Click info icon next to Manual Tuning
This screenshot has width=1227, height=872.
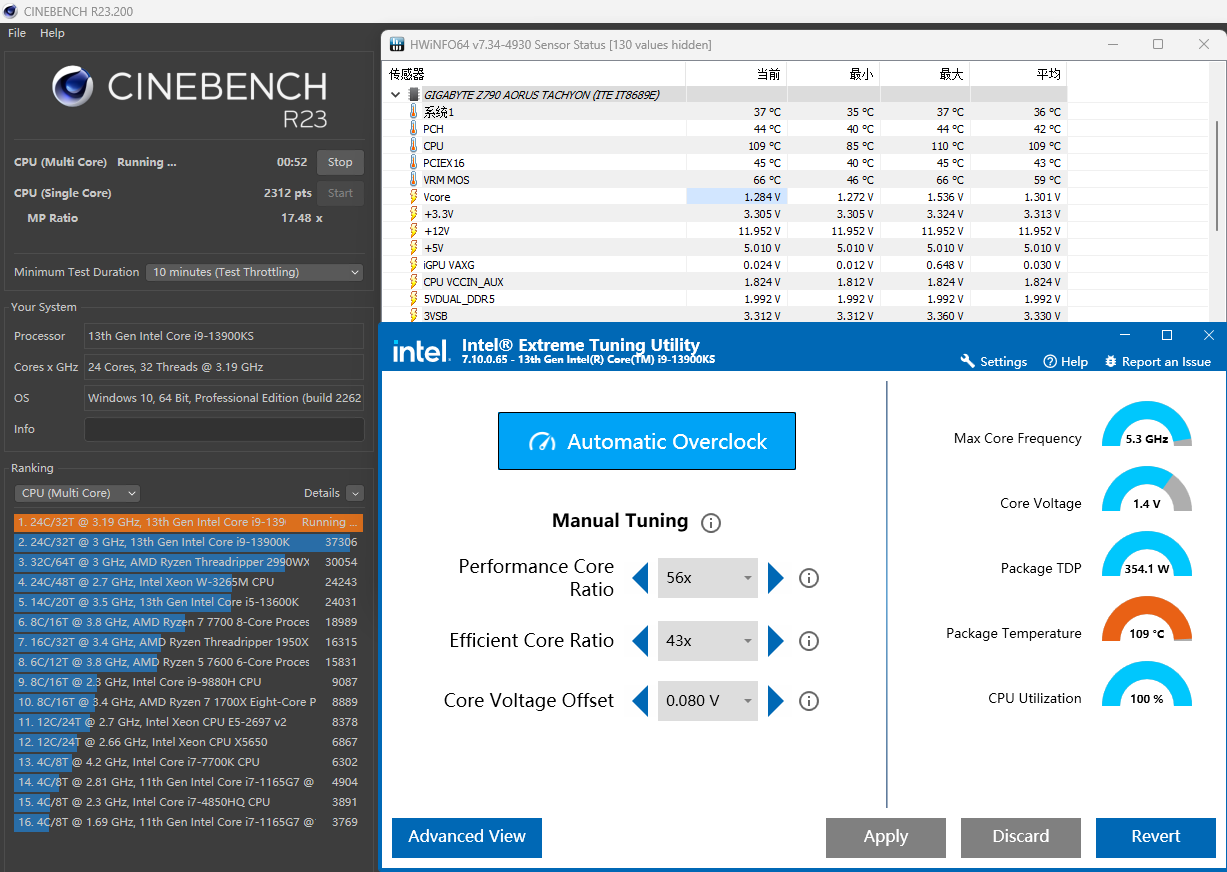pos(711,523)
